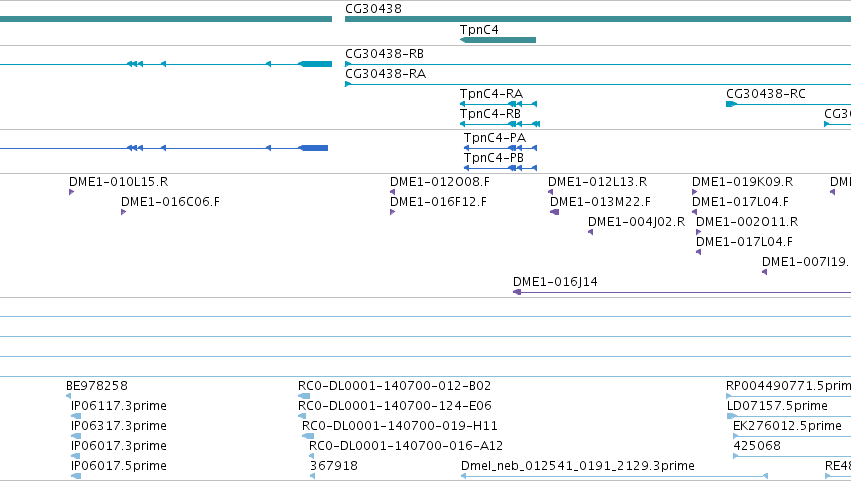Click the IP06117.3prime EST glyph
The image size is (851, 481).
76,416
